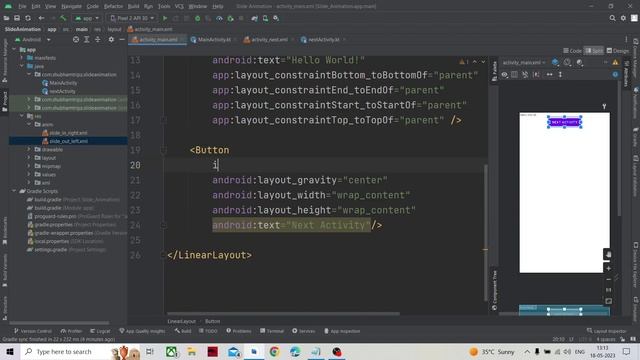Open design surface layers dropdown
The width and height of the screenshot is (640, 360).
[555, 62]
